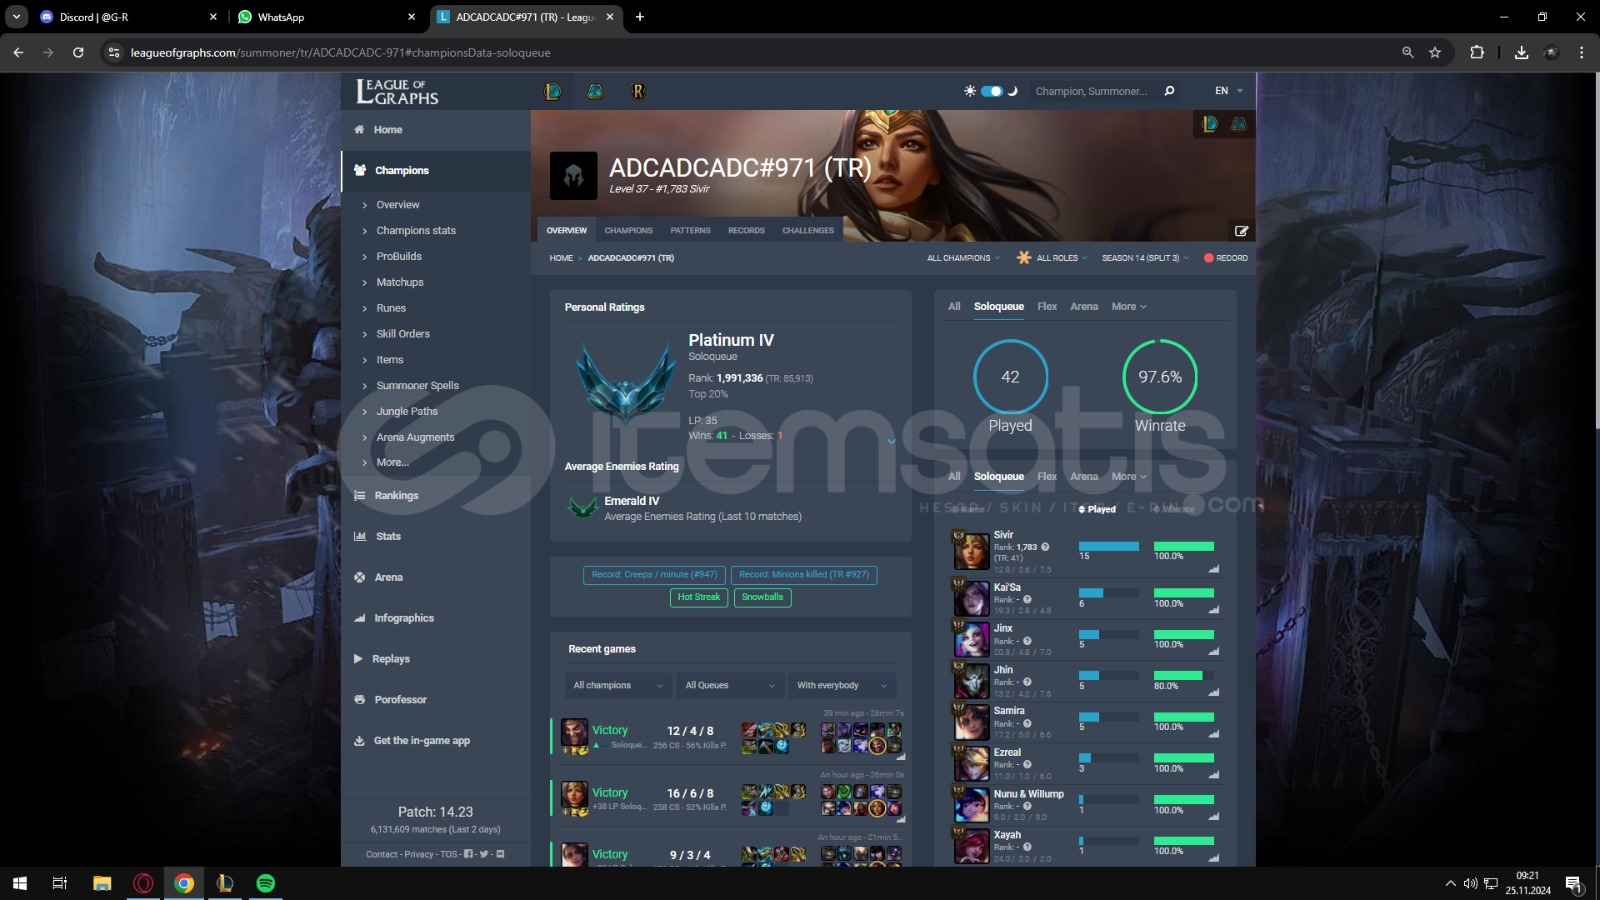Click the search magnifier icon
Viewport: 1600px width, 900px height.
(1169, 91)
